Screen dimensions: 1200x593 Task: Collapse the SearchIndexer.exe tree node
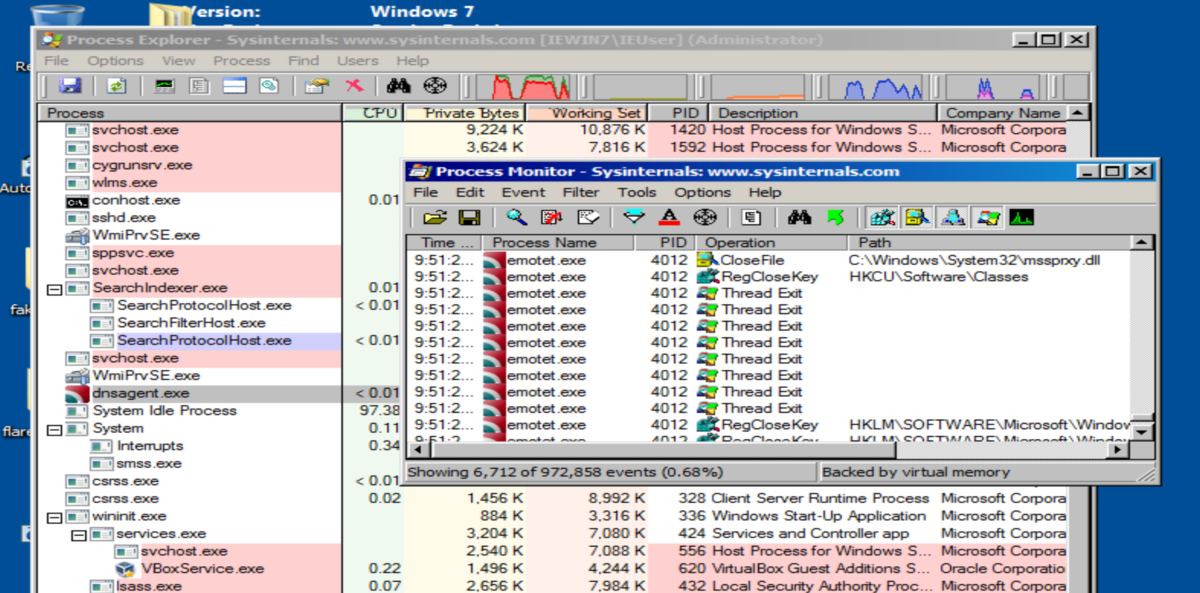54,288
